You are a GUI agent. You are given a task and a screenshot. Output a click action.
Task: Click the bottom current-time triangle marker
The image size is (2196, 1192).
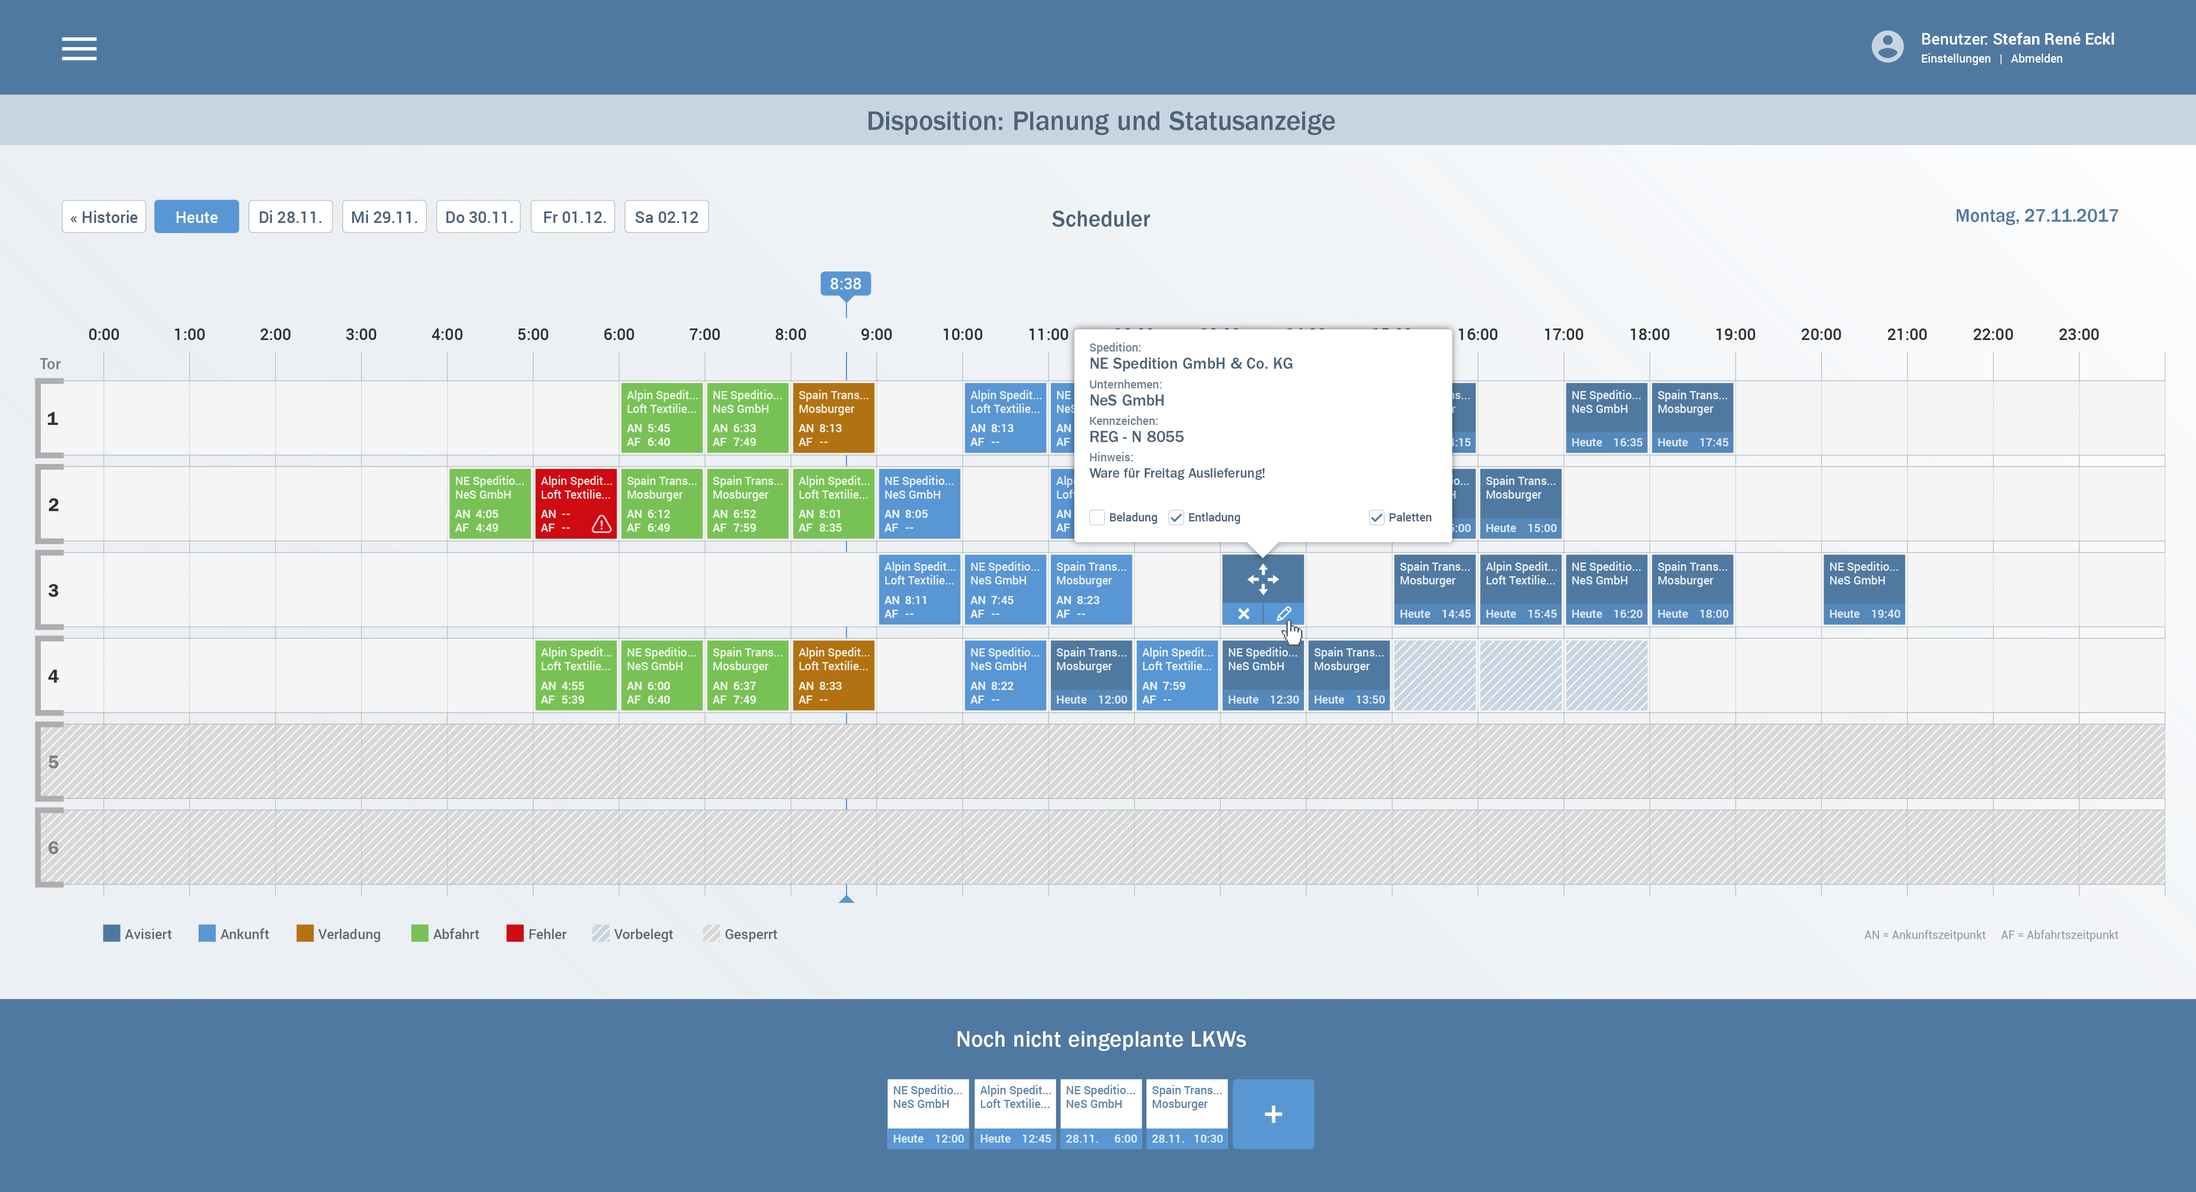(846, 898)
